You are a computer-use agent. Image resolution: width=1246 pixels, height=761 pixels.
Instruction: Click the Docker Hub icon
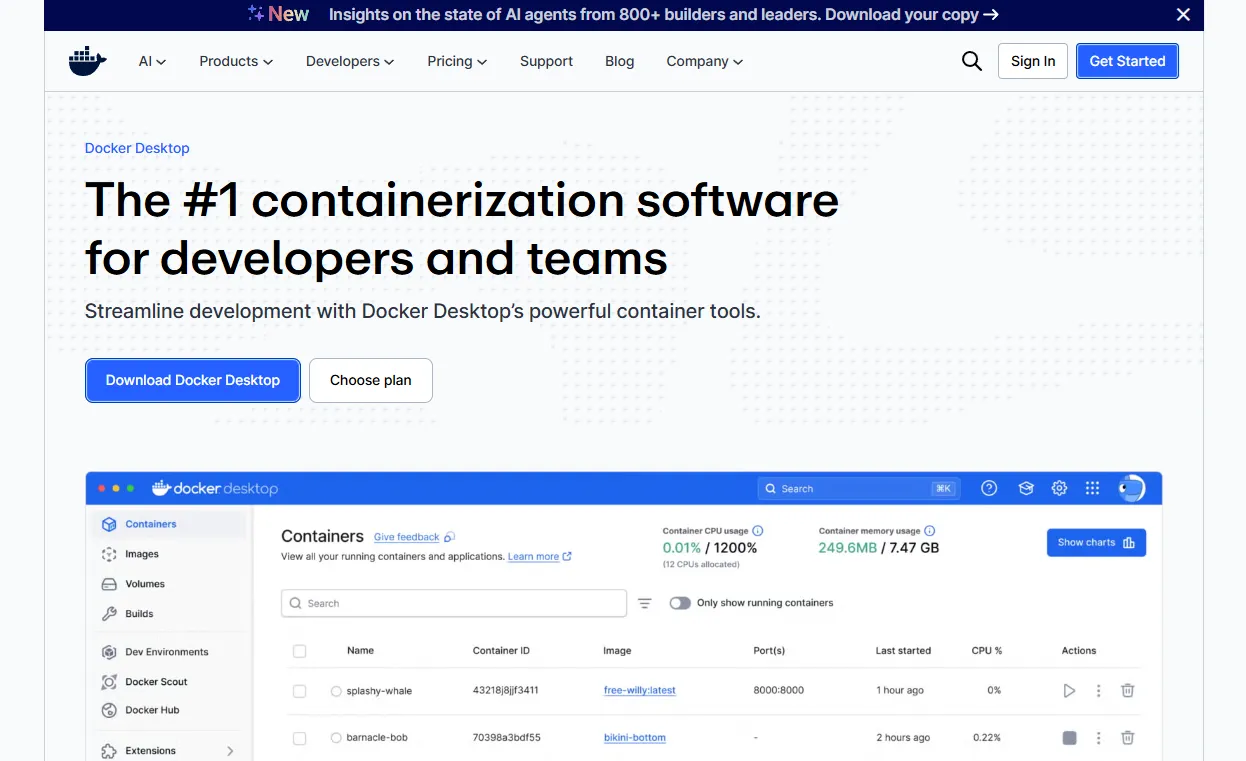pos(109,710)
